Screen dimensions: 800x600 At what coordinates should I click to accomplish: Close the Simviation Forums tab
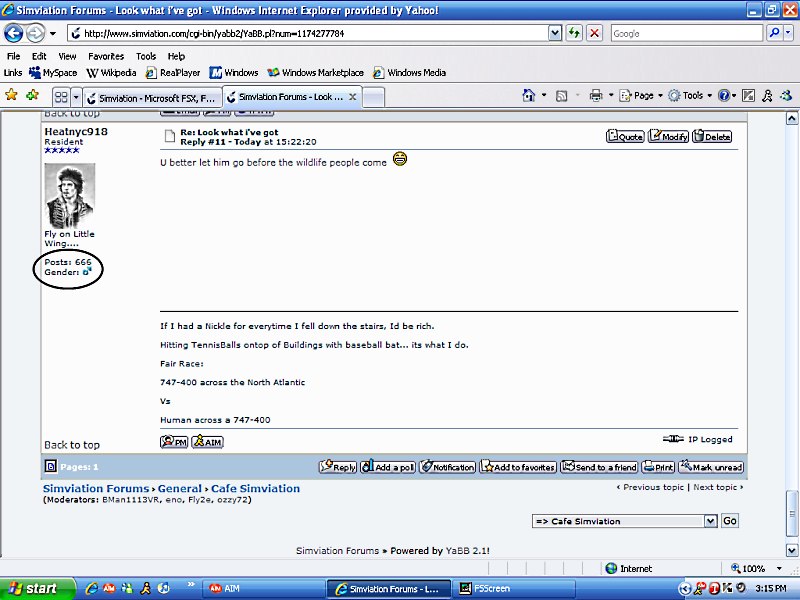click(352, 96)
